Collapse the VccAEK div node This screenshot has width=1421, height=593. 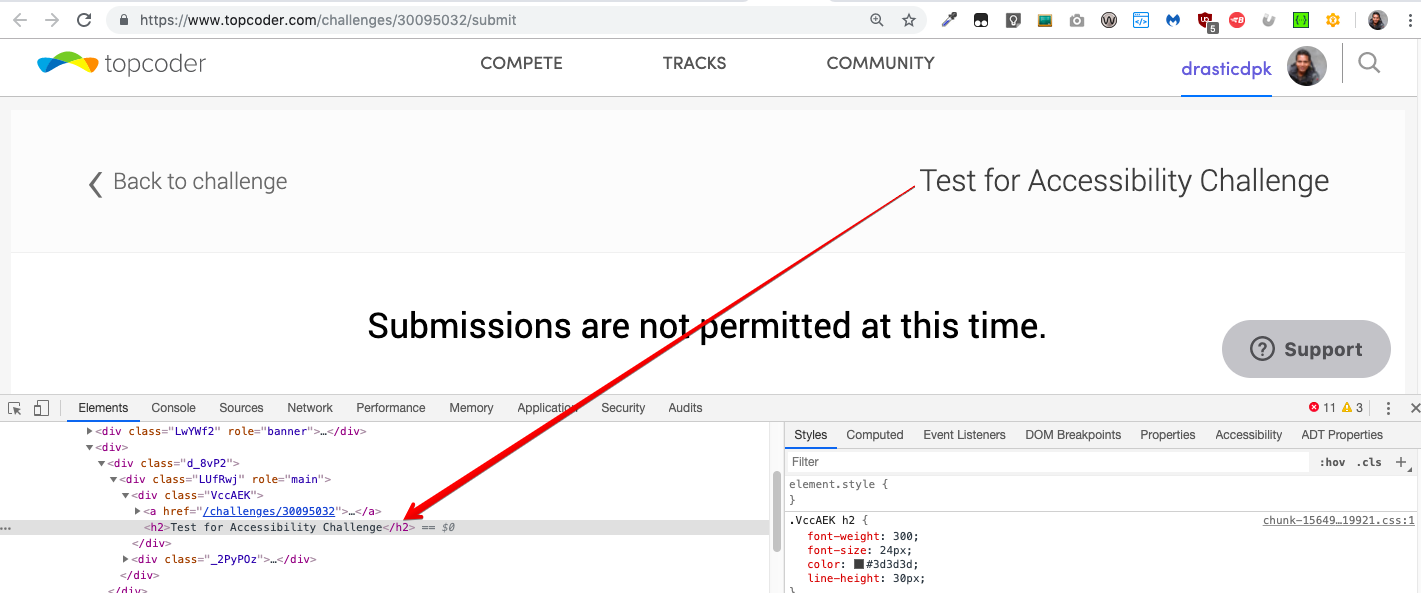coord(125,495)
